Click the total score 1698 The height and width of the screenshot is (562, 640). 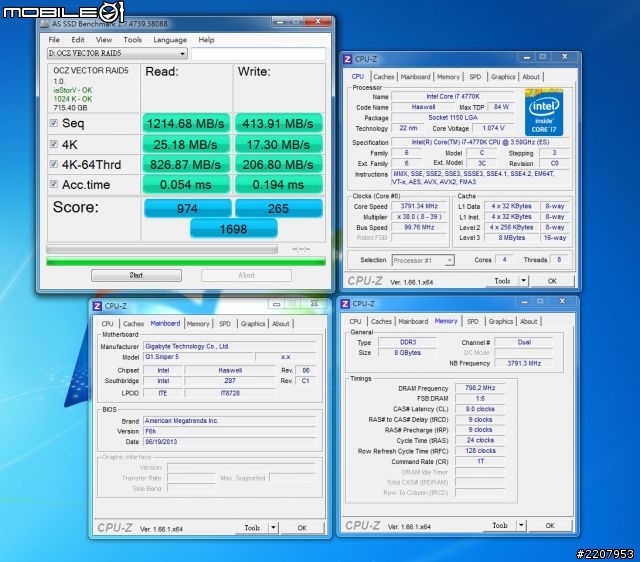point(233,229)
